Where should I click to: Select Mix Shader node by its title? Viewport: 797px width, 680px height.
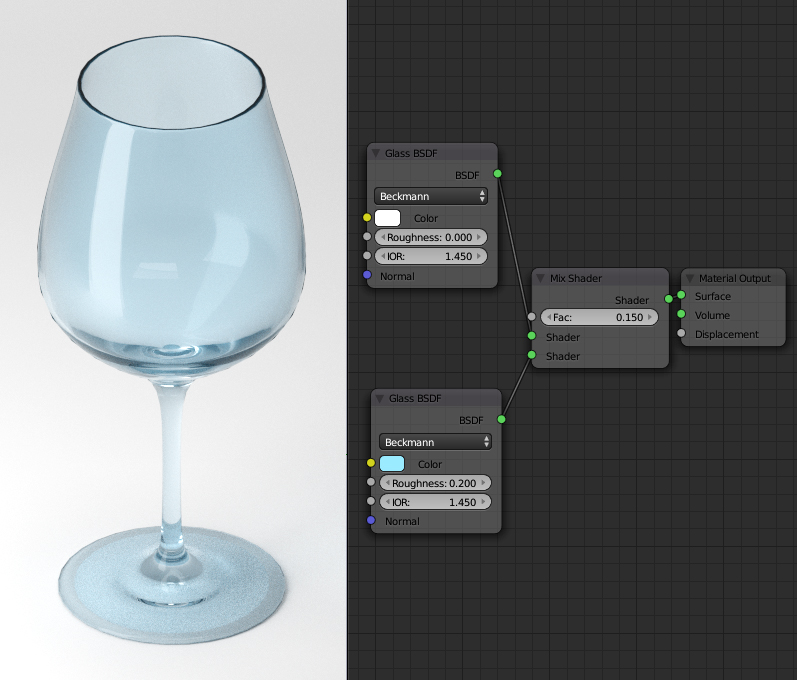[575, 278]
